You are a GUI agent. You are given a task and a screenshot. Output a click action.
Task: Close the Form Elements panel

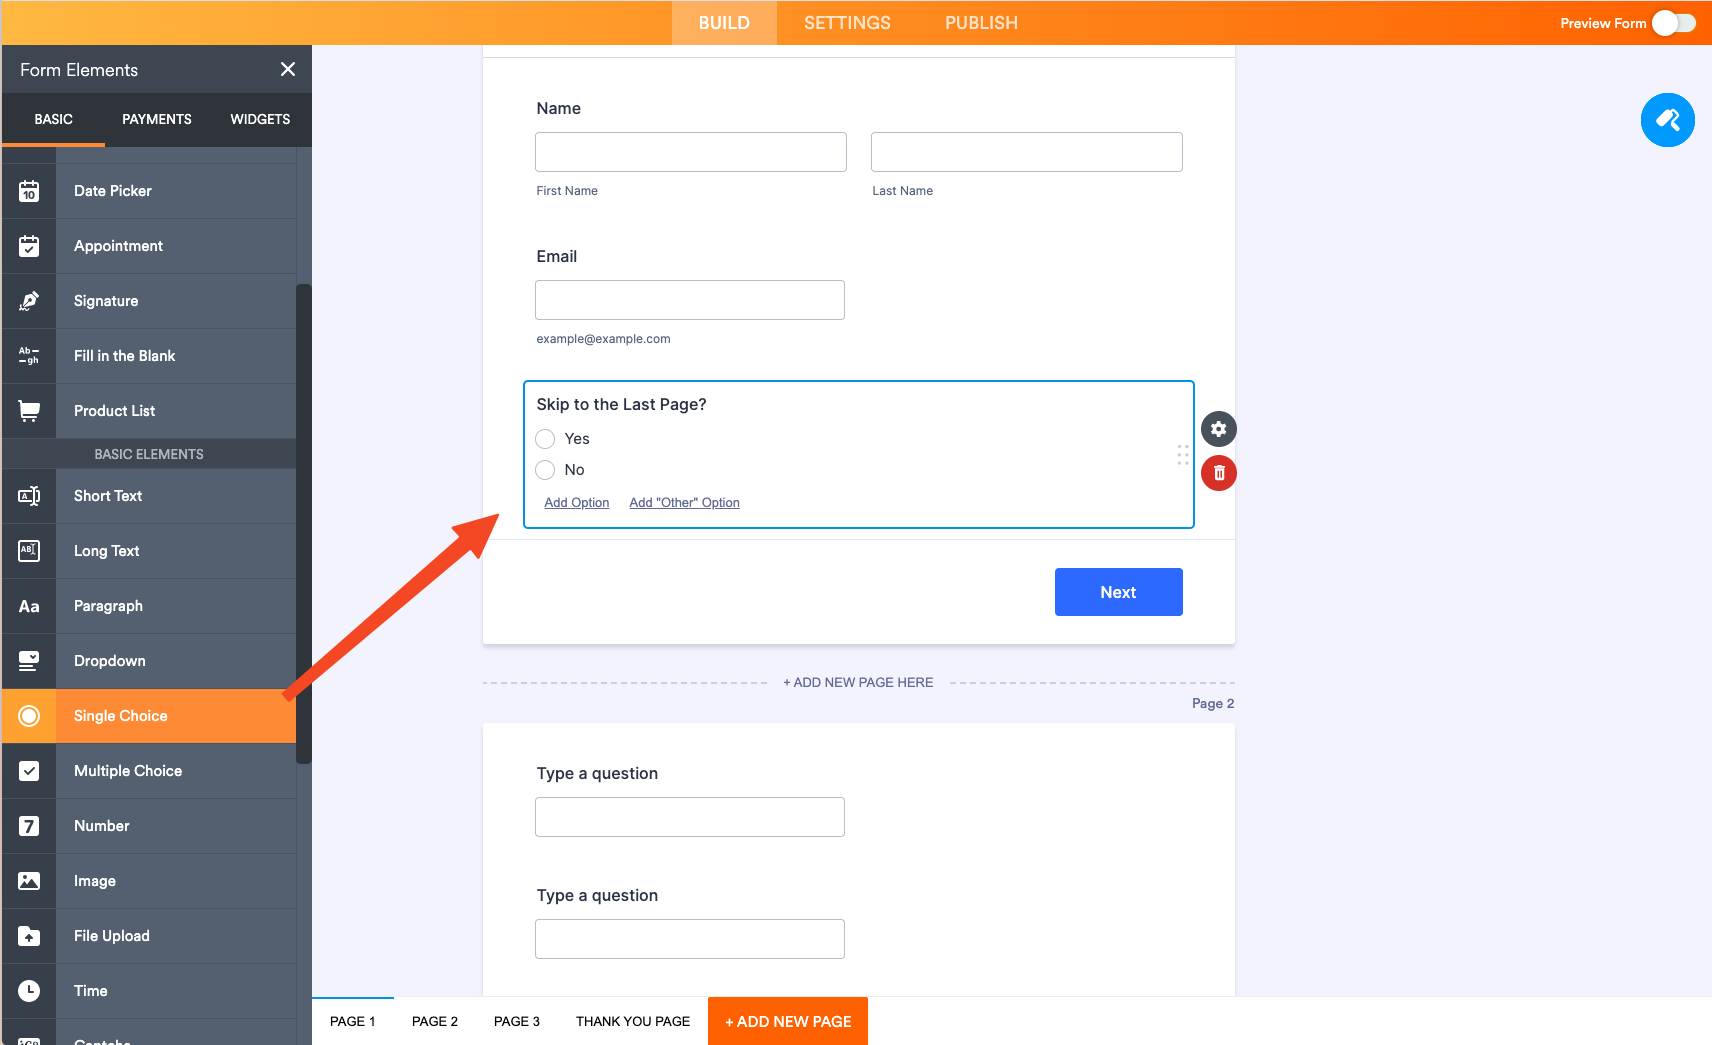(x=288, y=69)
